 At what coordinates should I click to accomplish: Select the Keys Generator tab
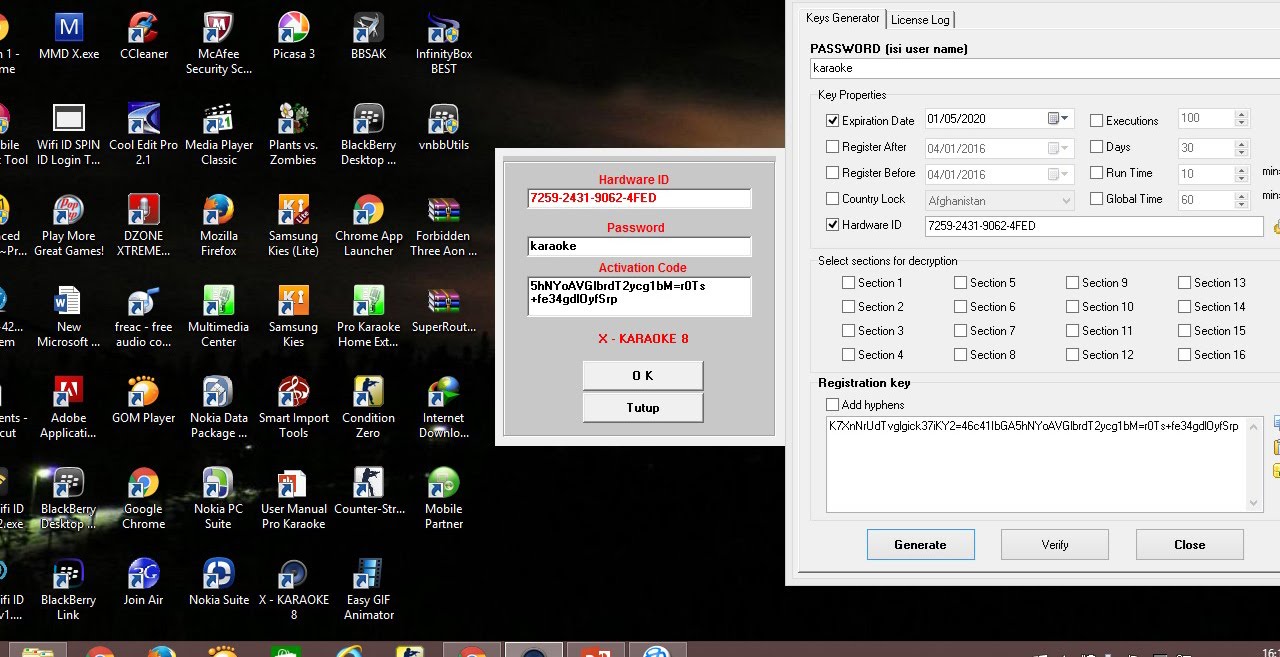(843, 18)
